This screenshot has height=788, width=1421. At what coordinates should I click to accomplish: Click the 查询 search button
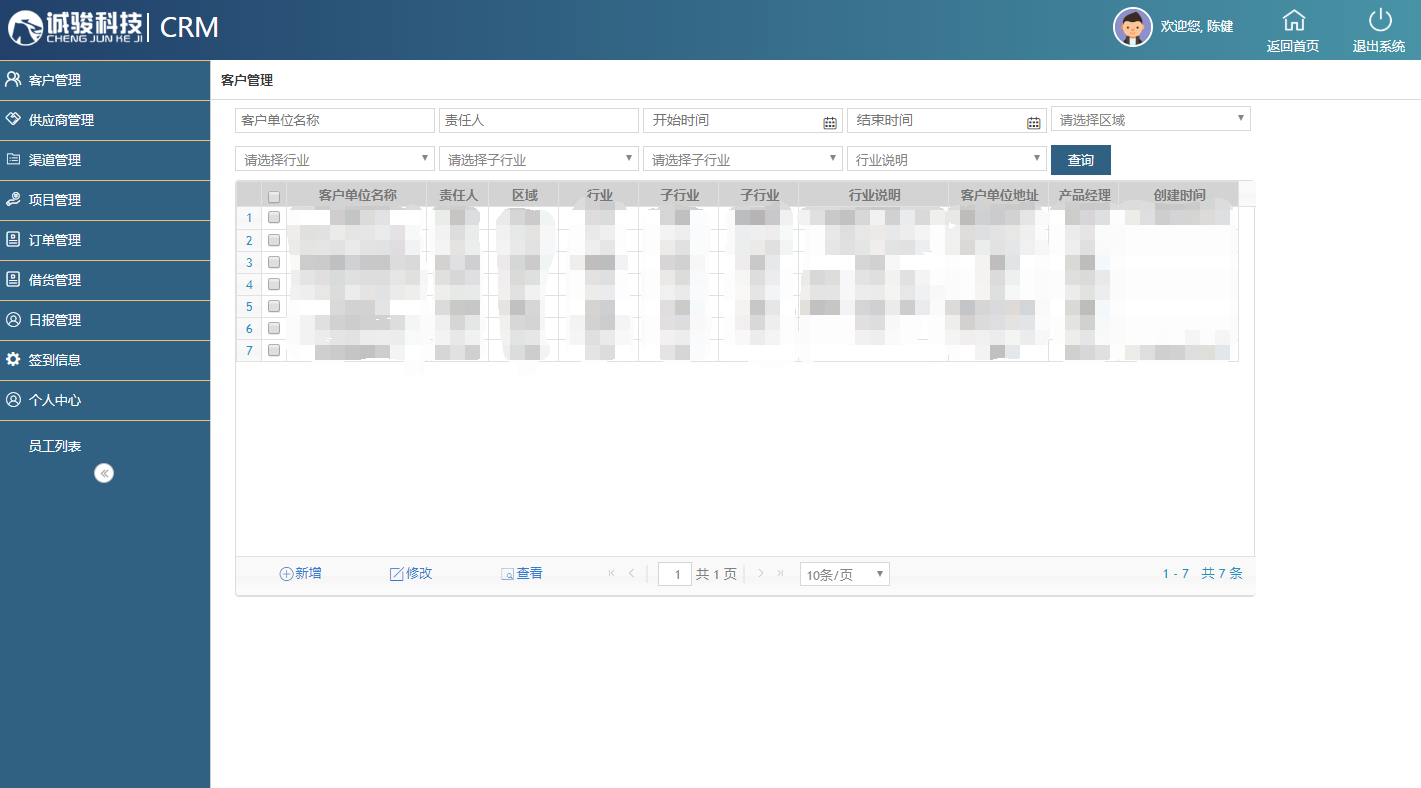coord(1081,160)
